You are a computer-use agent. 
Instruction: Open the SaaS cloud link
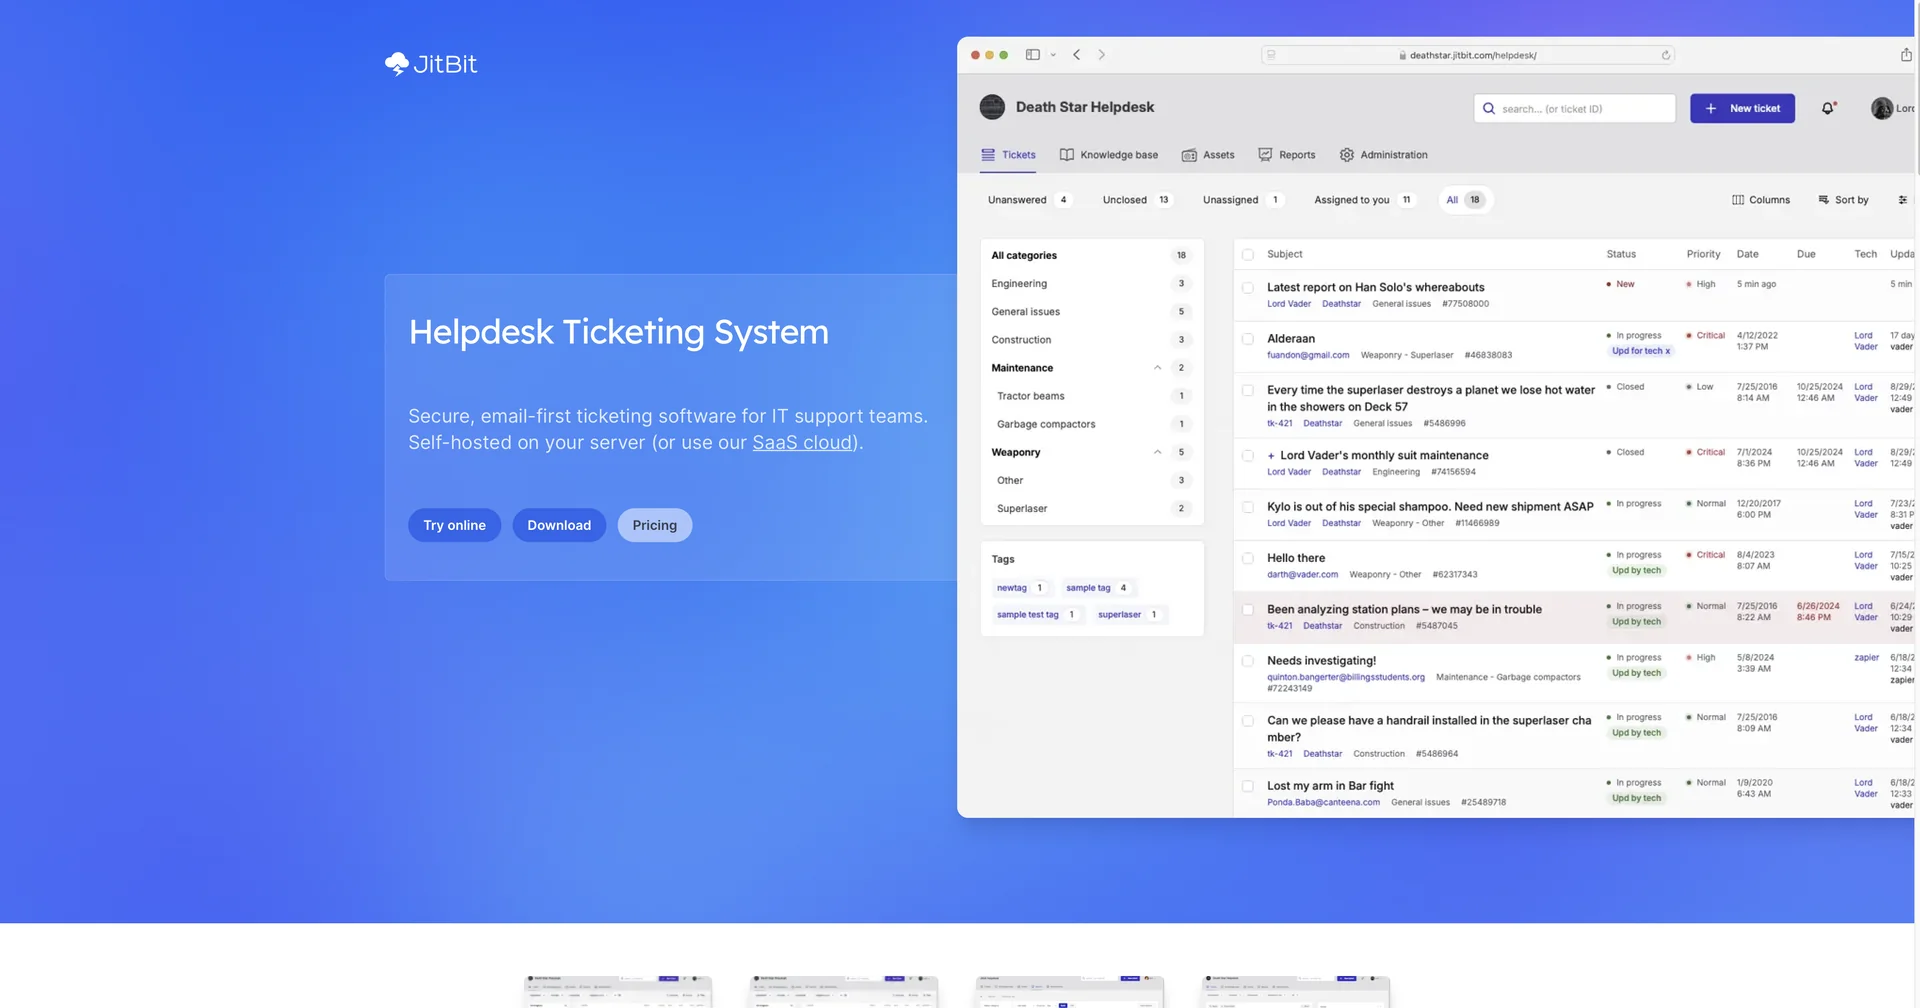[x=801, y=442]
